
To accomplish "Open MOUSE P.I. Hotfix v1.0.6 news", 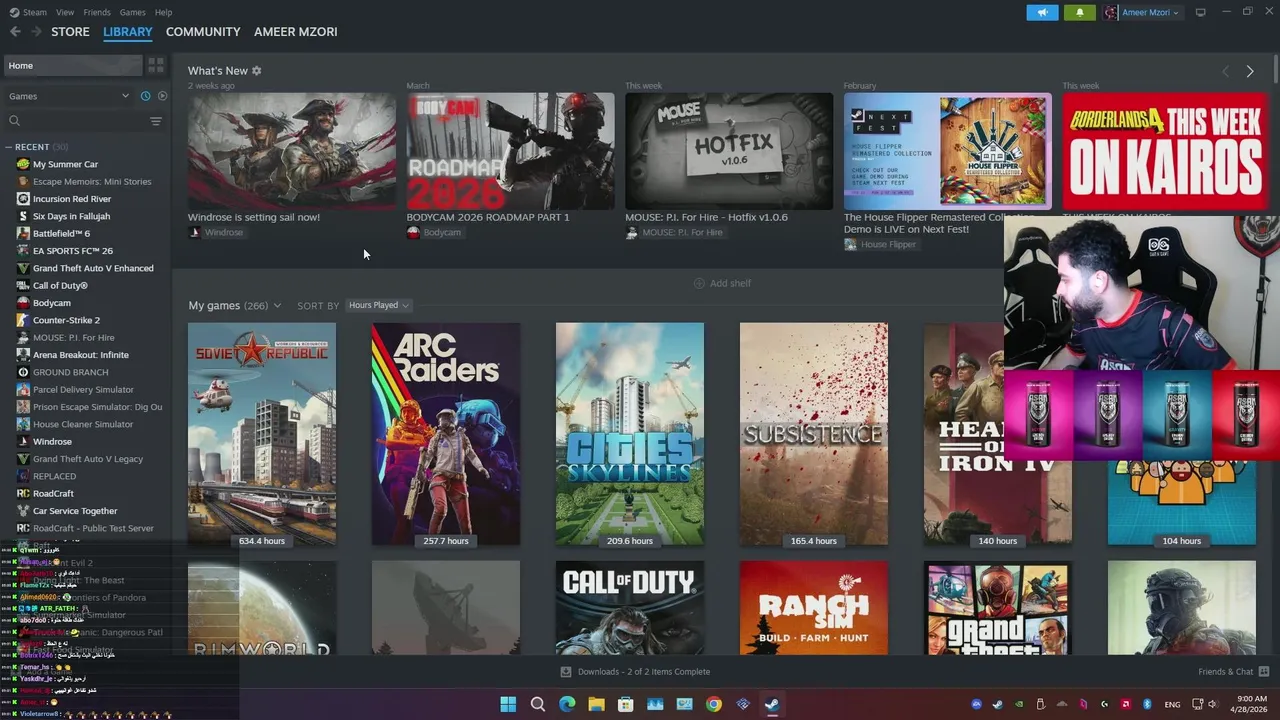I will tap(729, 152).
